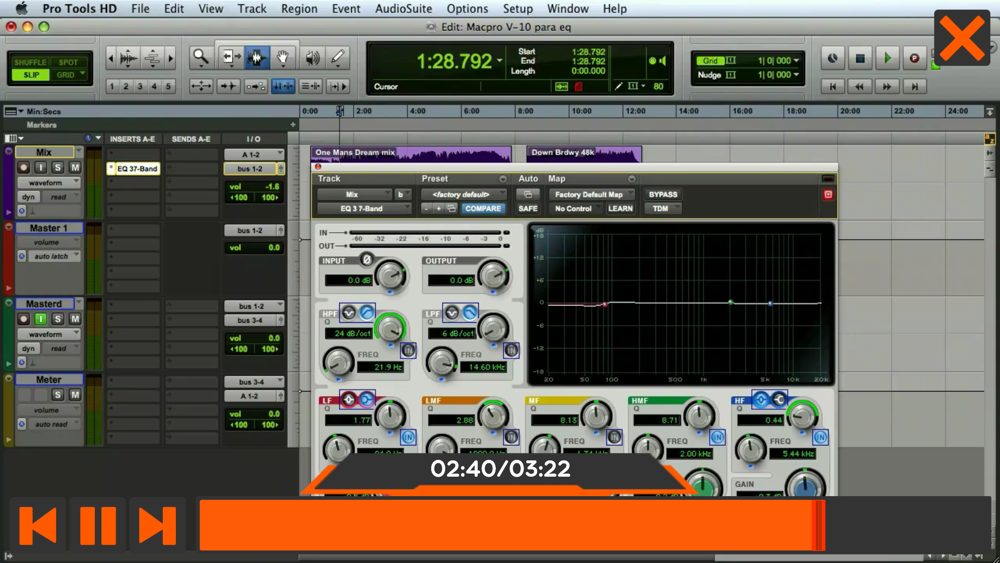
Task: Click the BYPASS button
Action: click(663, 194)
